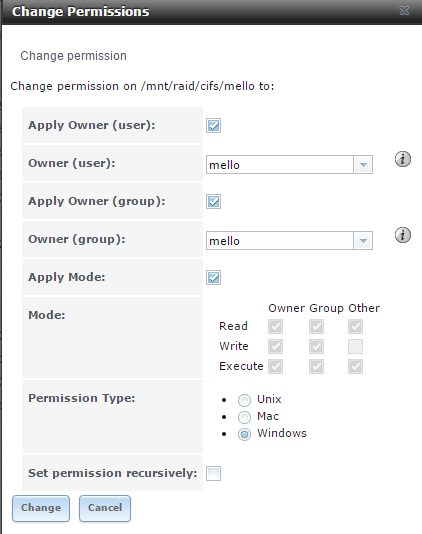Toggle Other Write mode checkbox
Viewport: 422px width, 534px height.
(355, 347)
